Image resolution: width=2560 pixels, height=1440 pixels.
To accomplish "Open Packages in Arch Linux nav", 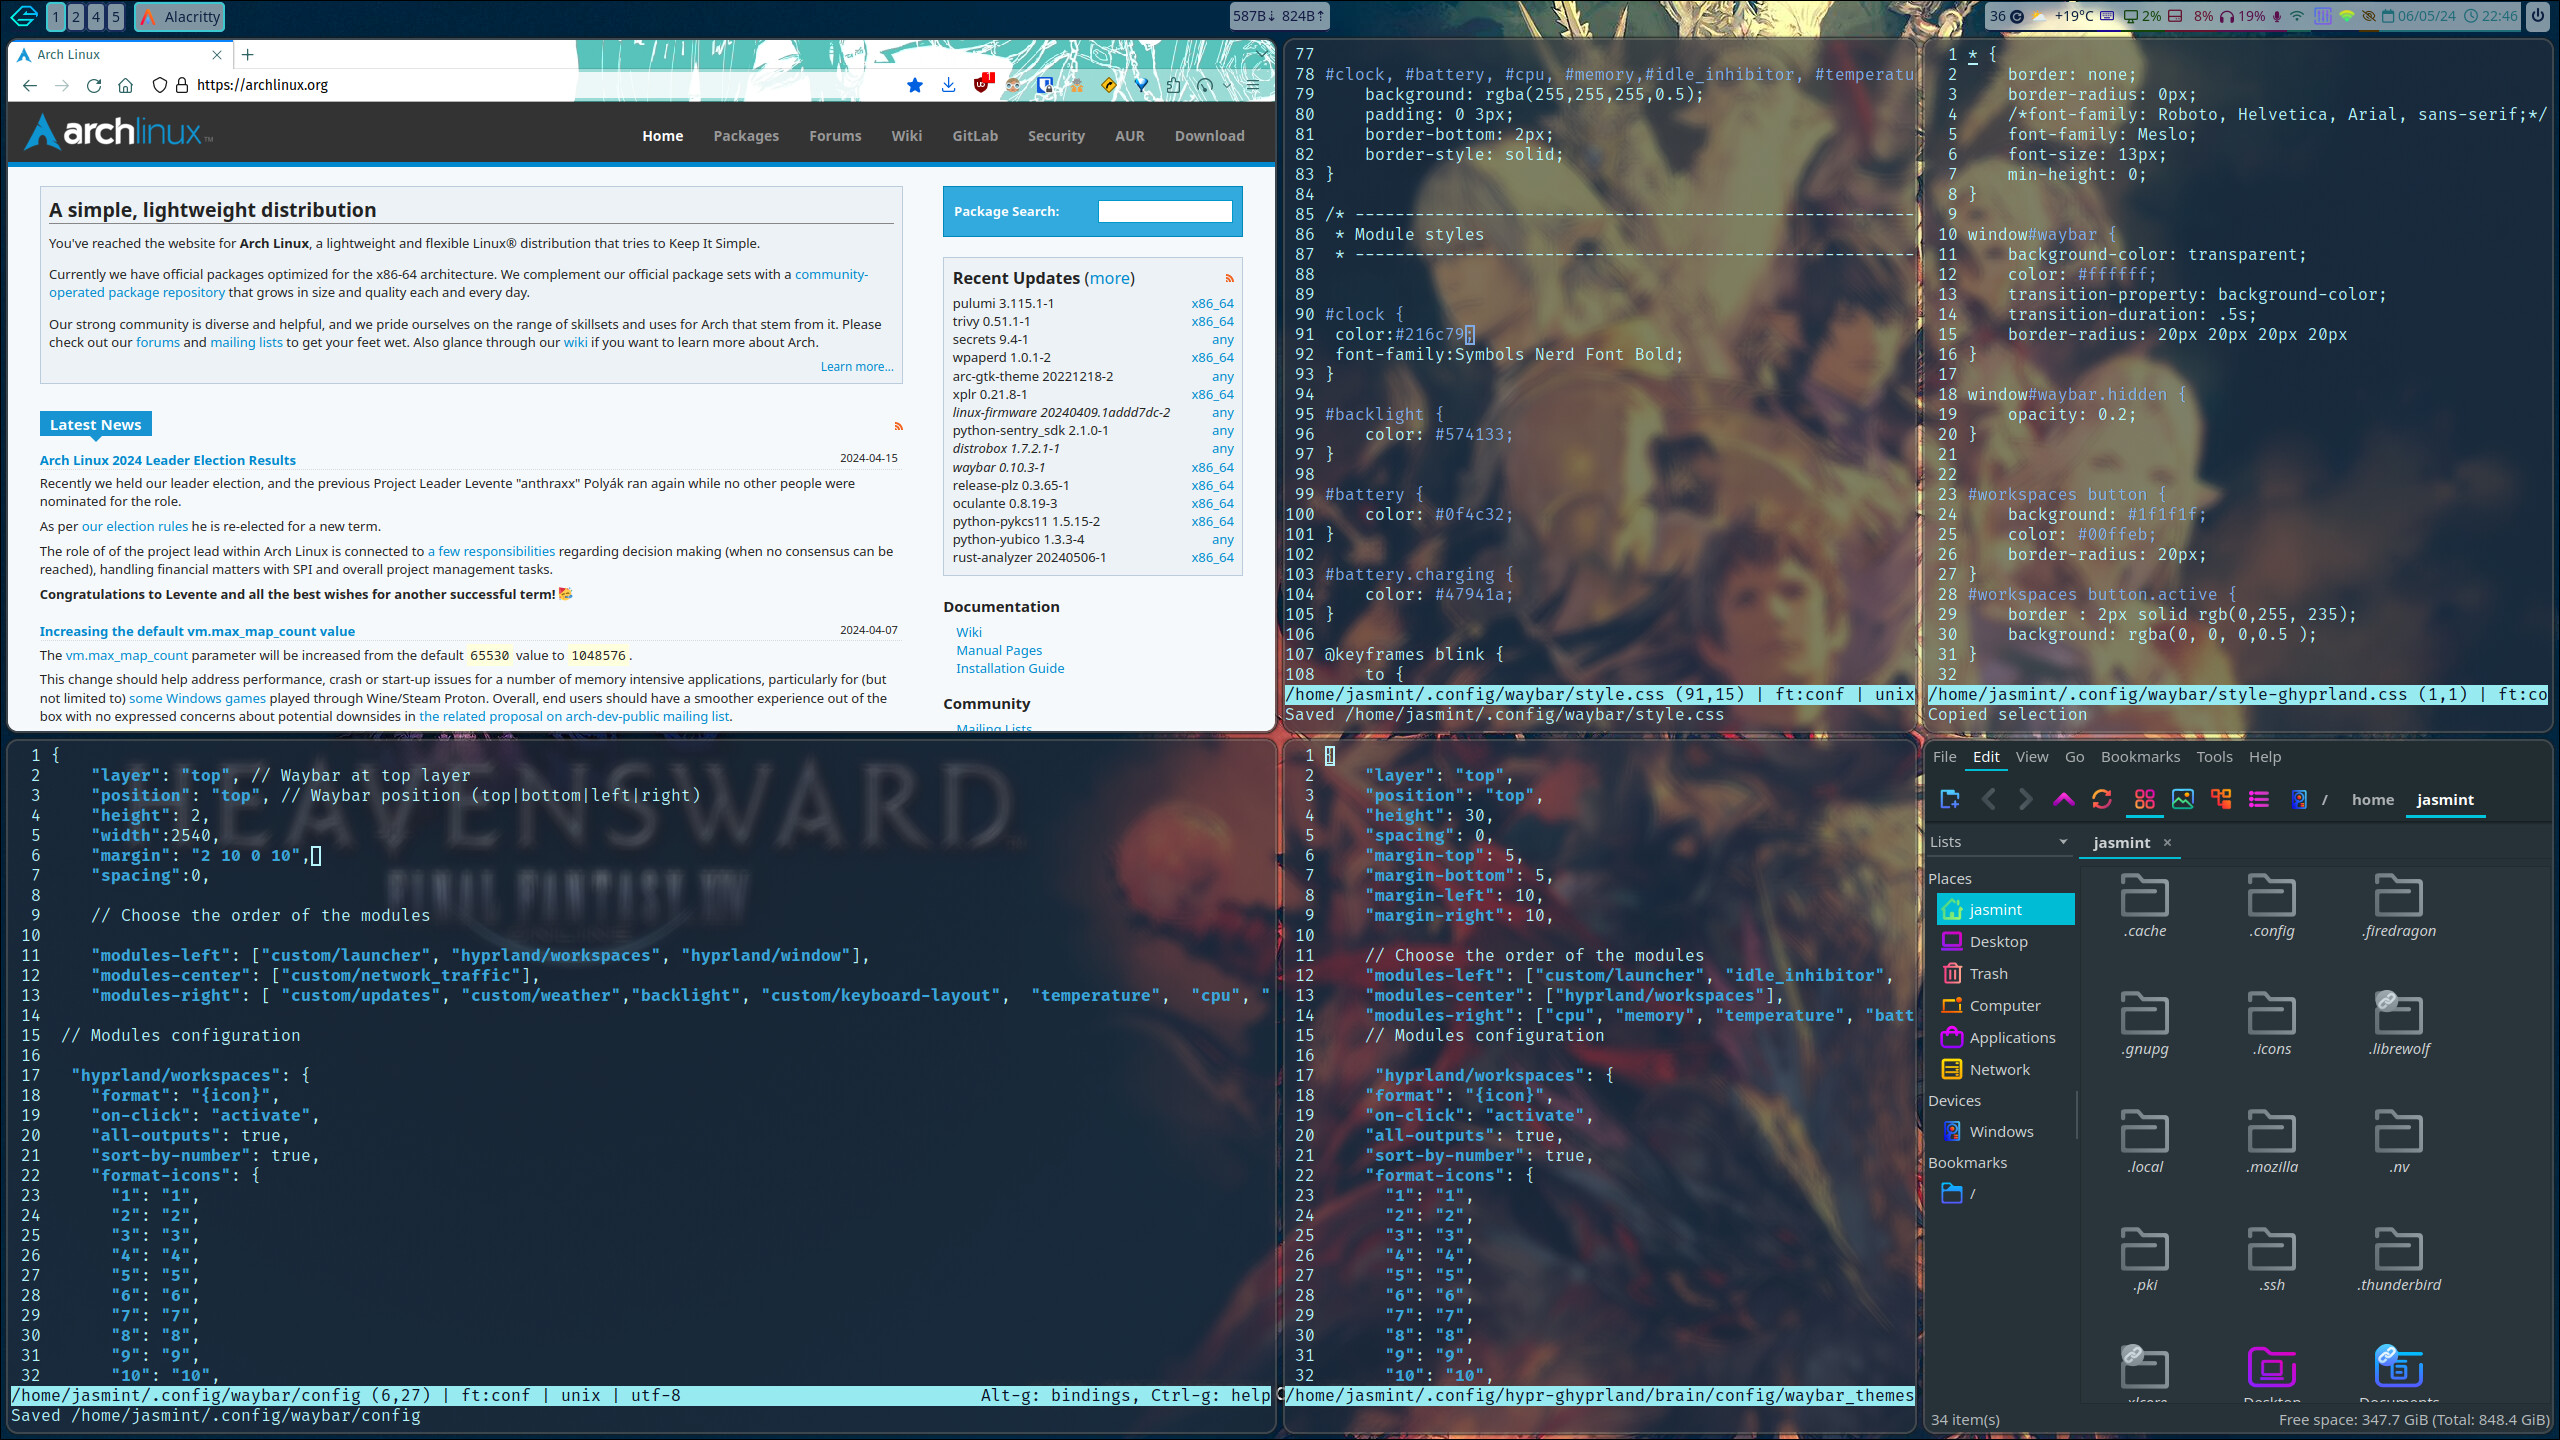I will 746,136.
